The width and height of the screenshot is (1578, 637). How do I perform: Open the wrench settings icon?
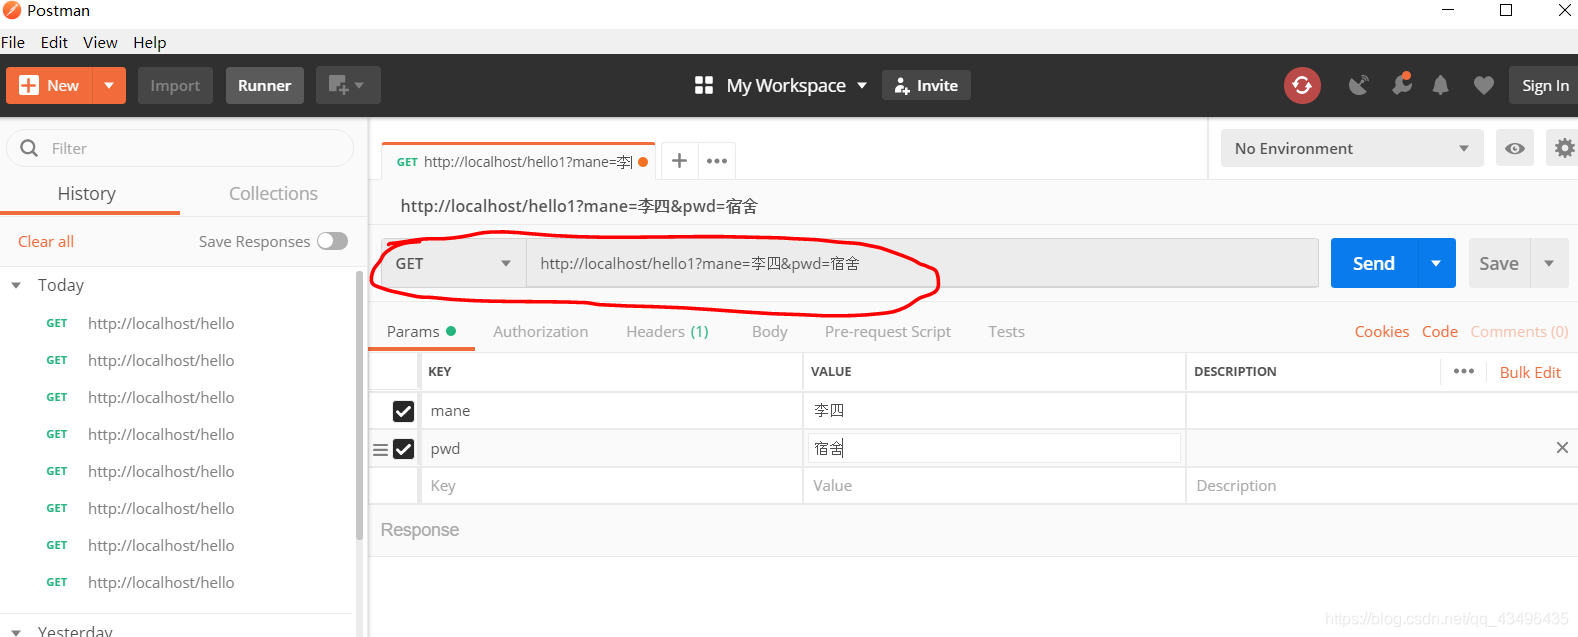[1402, 84]
